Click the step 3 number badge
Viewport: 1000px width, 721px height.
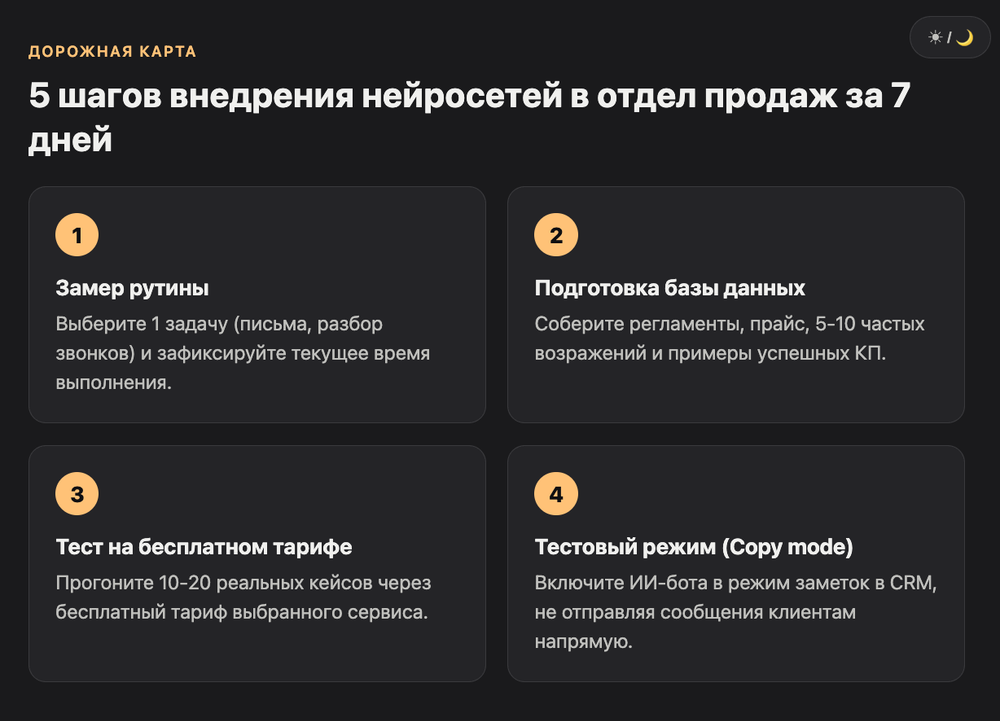pos(77,494)
